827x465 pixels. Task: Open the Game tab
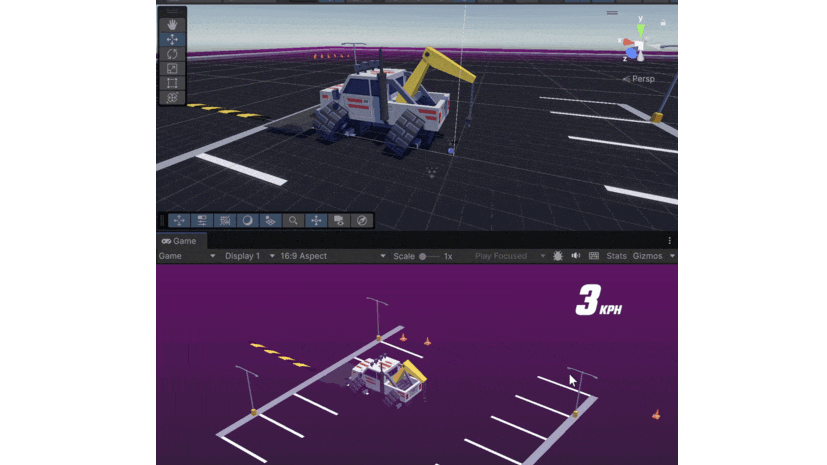point(179,241)
